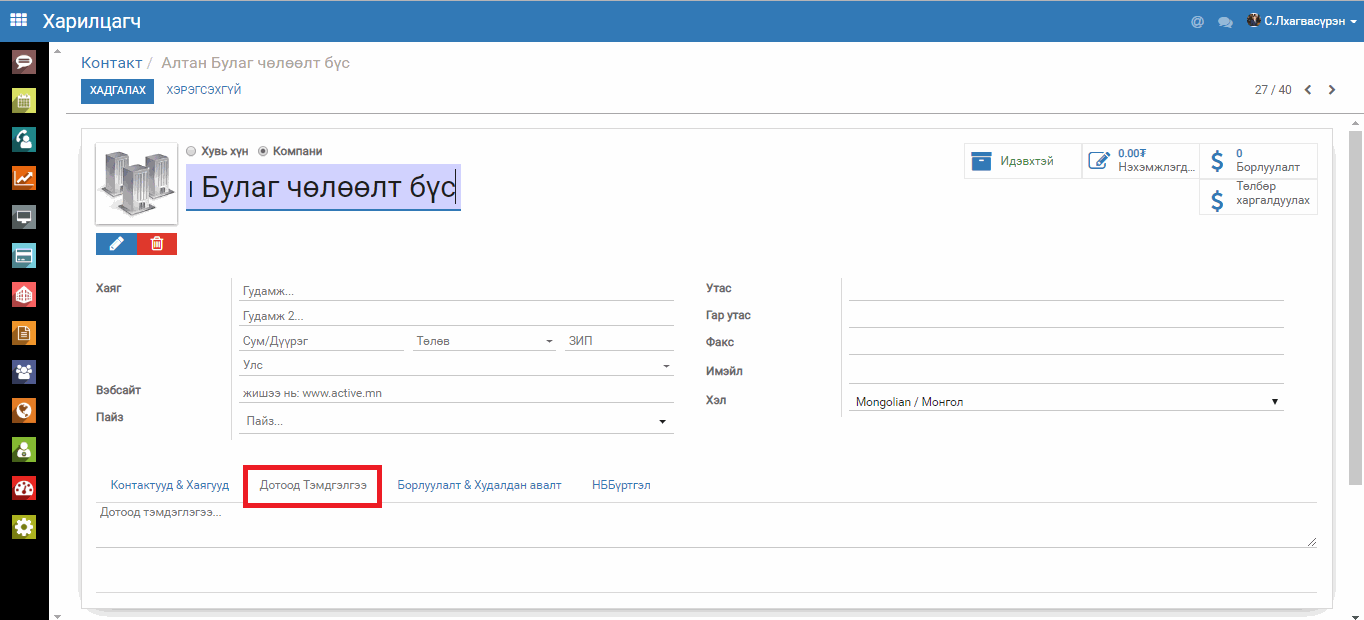Switch to Контактууд & Хаягууд tab
1364x620 pixels.
click(170, 485)
